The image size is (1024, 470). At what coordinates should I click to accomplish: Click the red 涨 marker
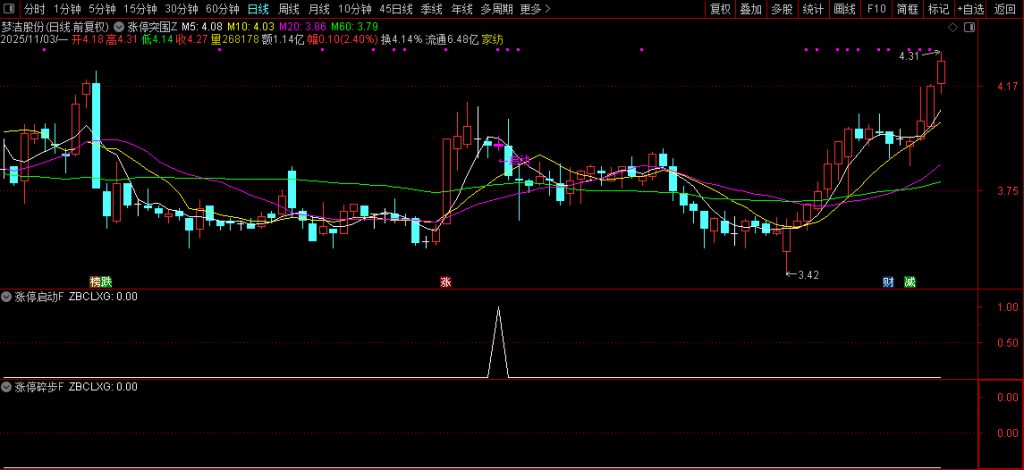coord(446,282)
